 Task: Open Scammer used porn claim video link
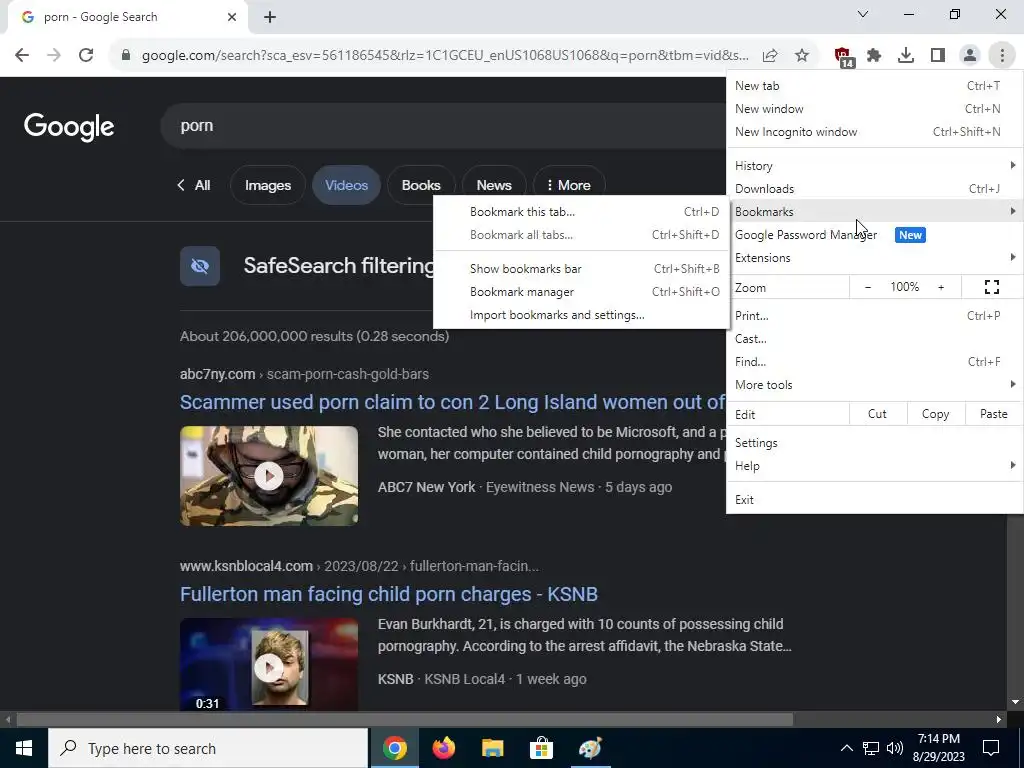pos(452,402)
